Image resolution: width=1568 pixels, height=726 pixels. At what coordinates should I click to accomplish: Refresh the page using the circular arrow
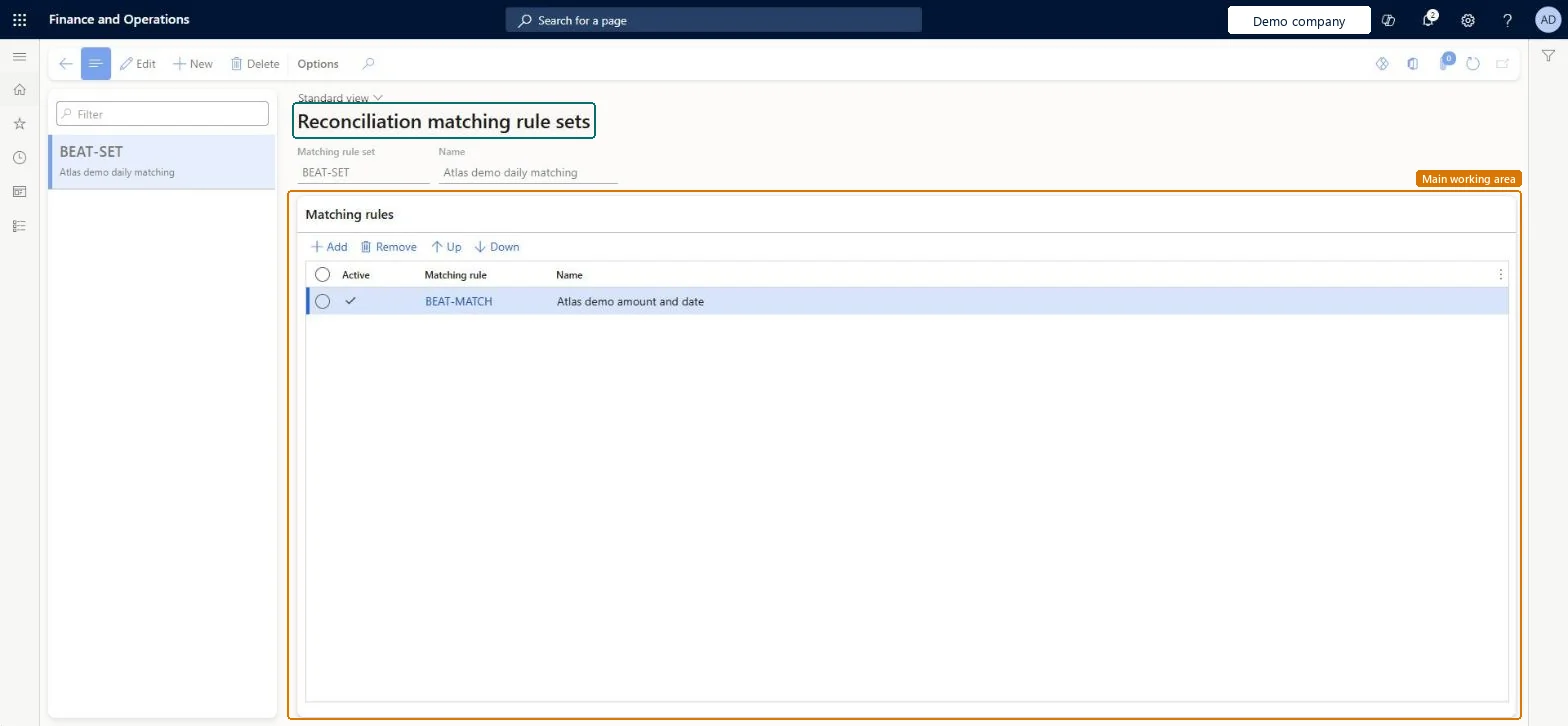tap(1472, 64)
